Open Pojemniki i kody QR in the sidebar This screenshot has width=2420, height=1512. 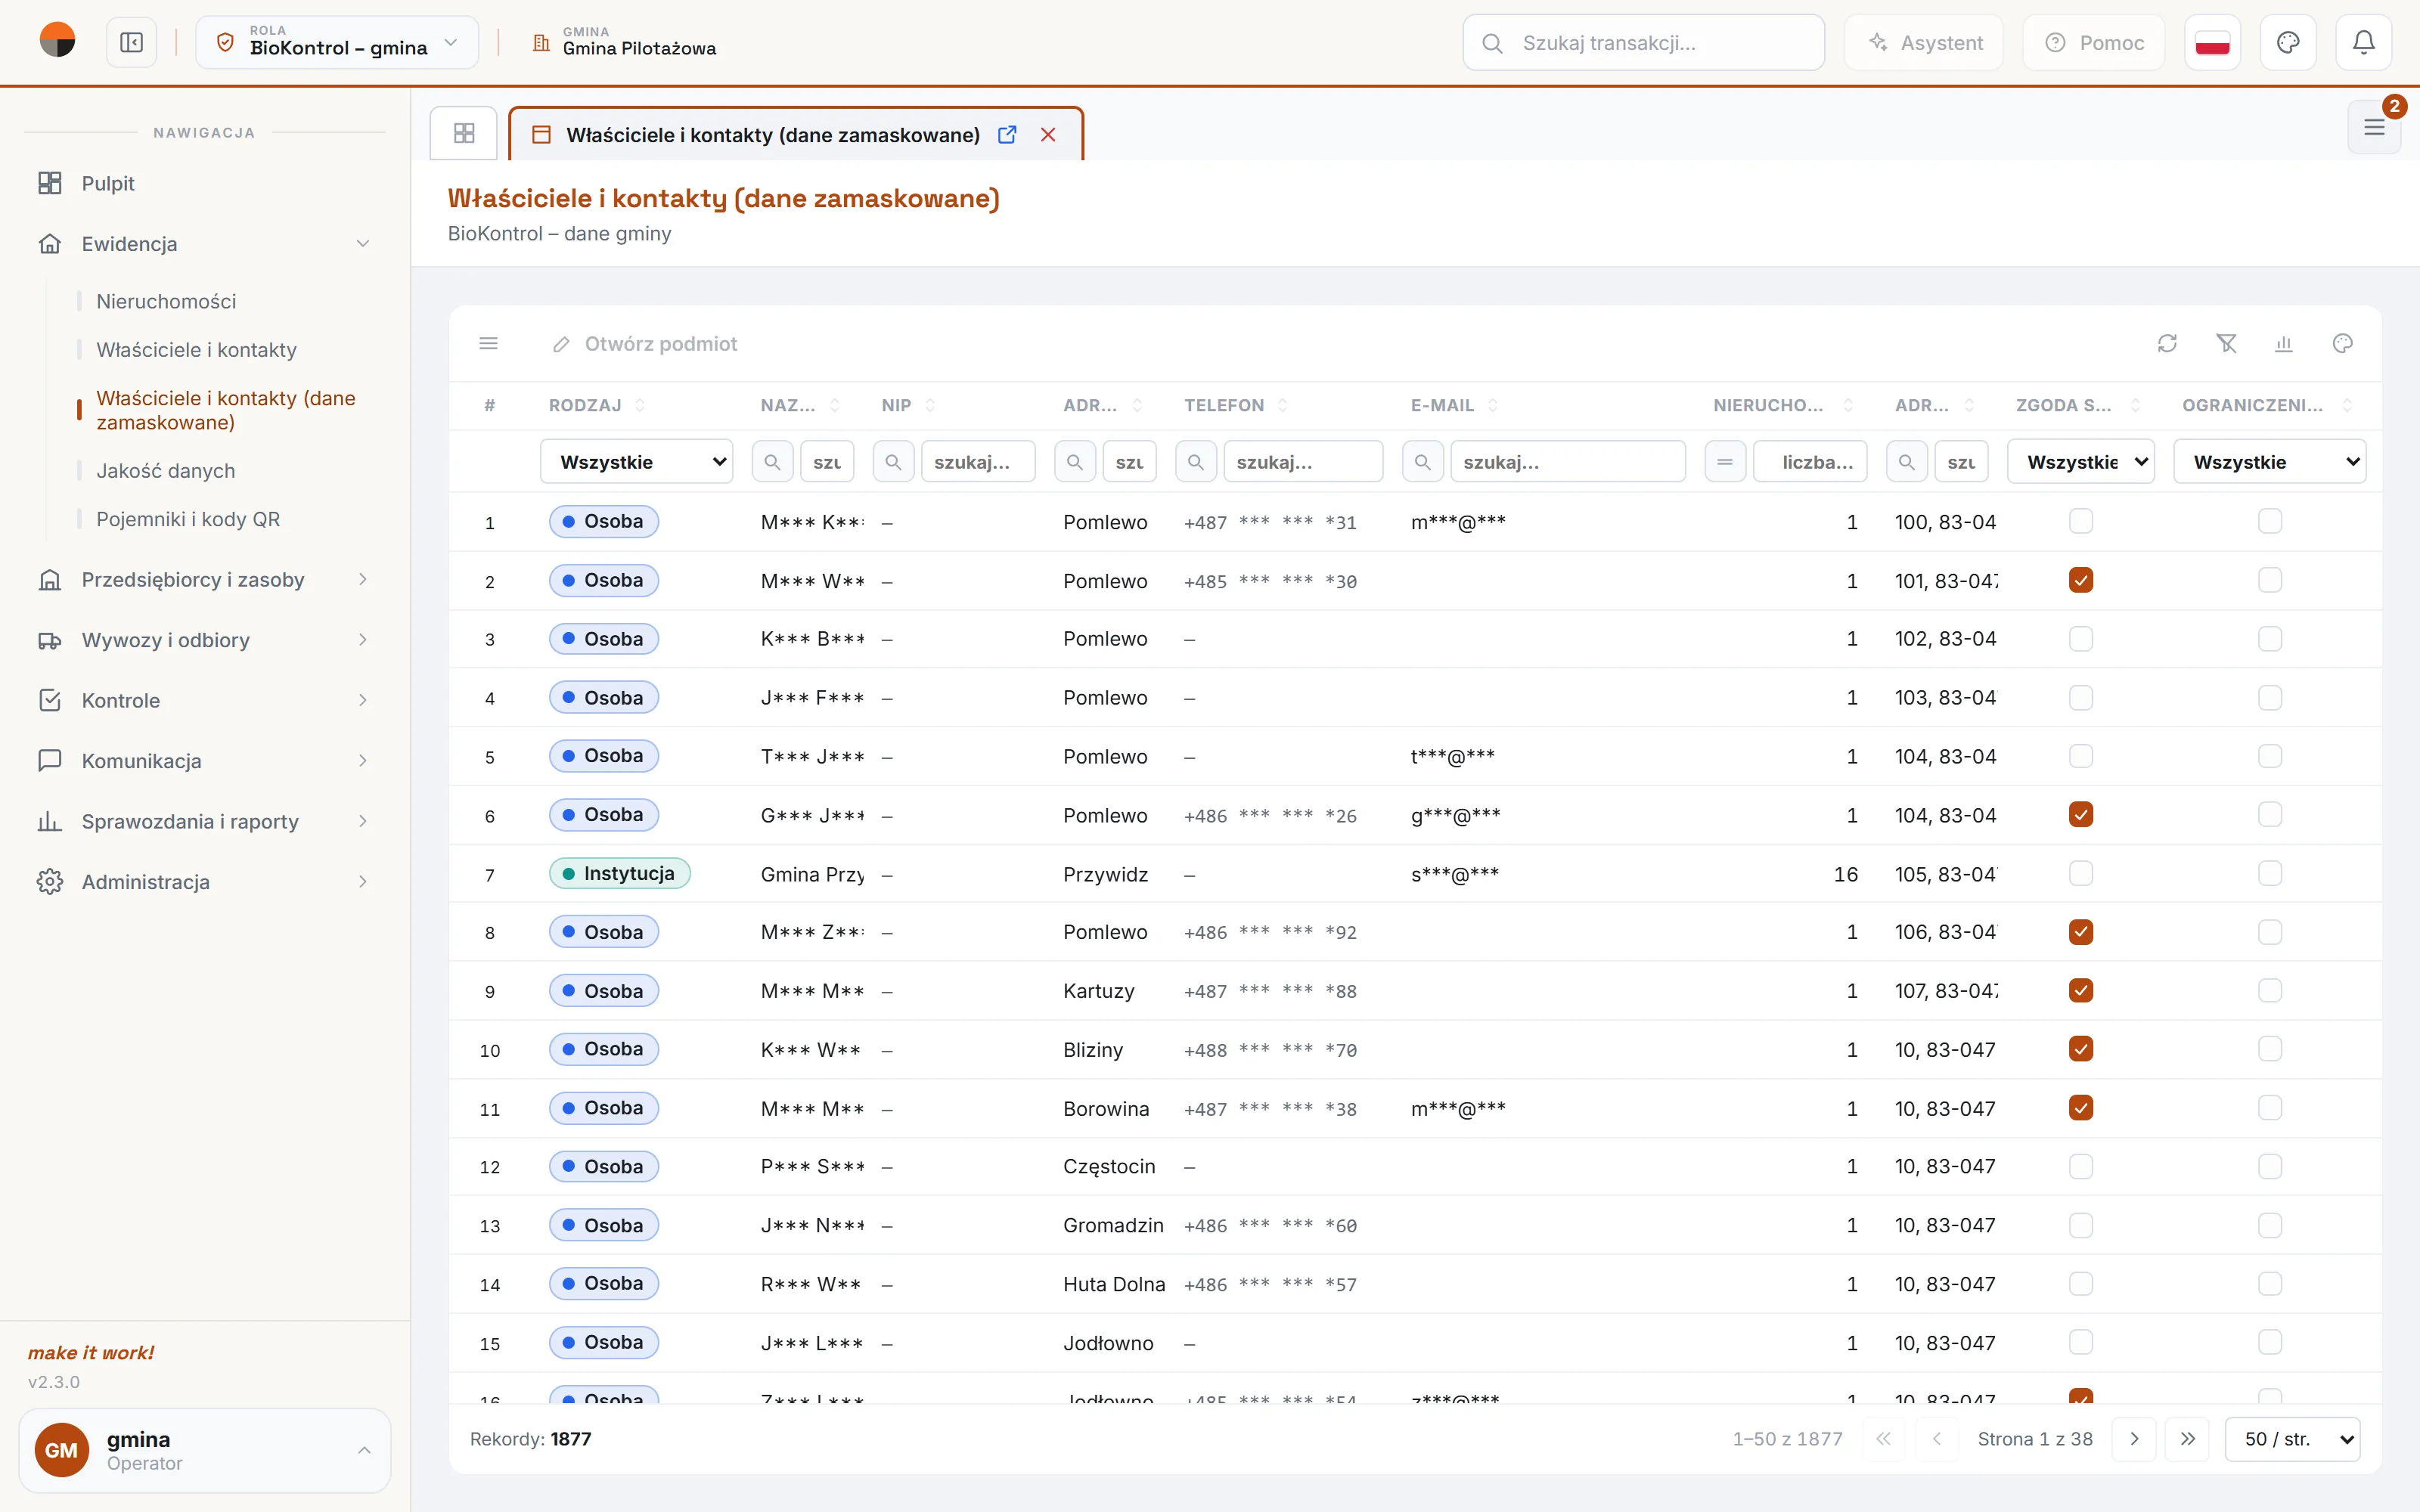(188, 519)
